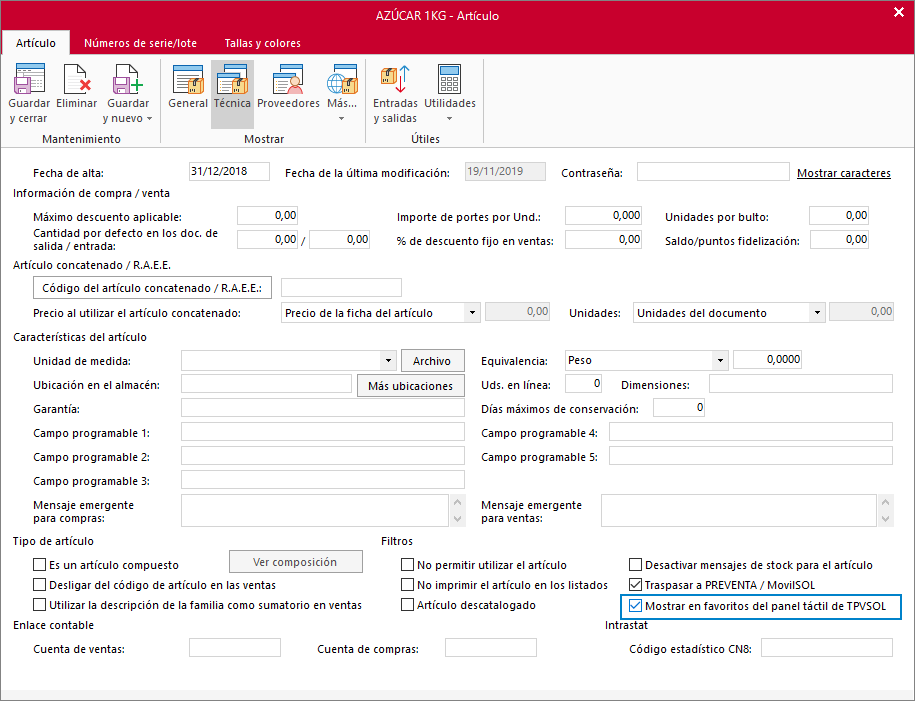Click the Ver composición button

point(296,562)
